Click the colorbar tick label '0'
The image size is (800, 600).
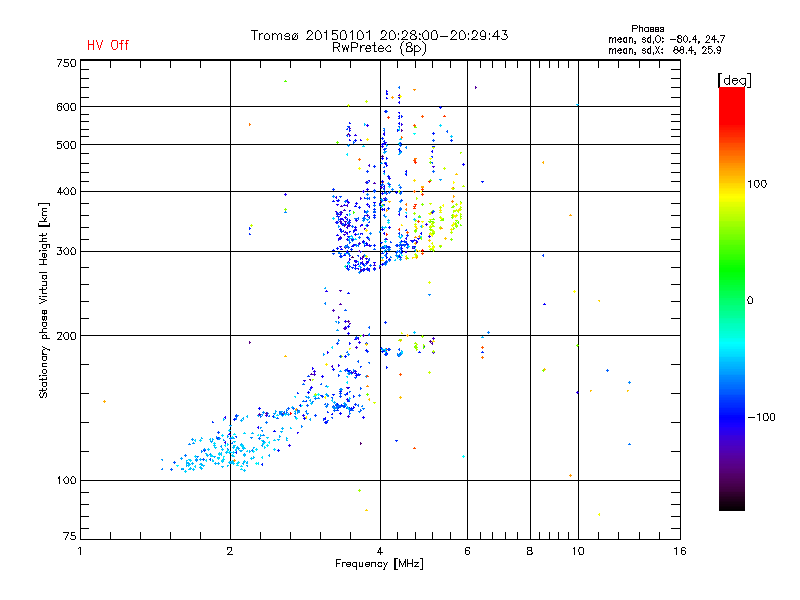(750, 301)
